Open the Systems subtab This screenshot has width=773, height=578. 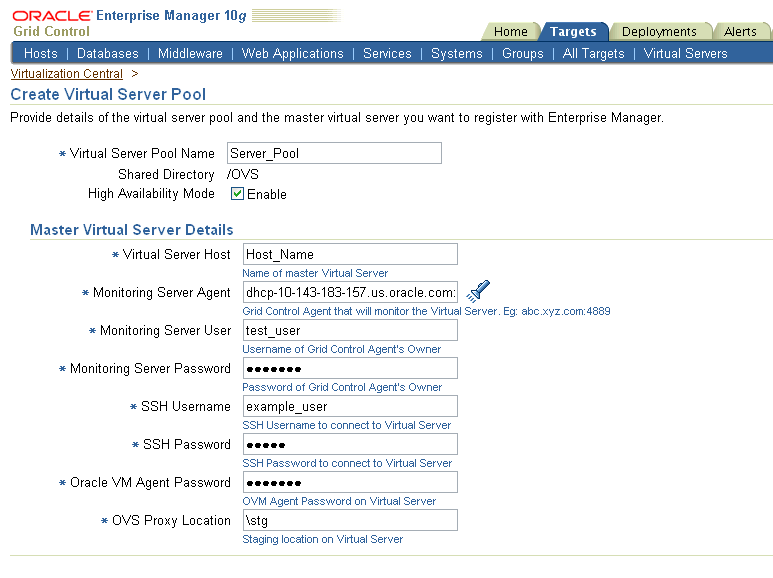457,53
